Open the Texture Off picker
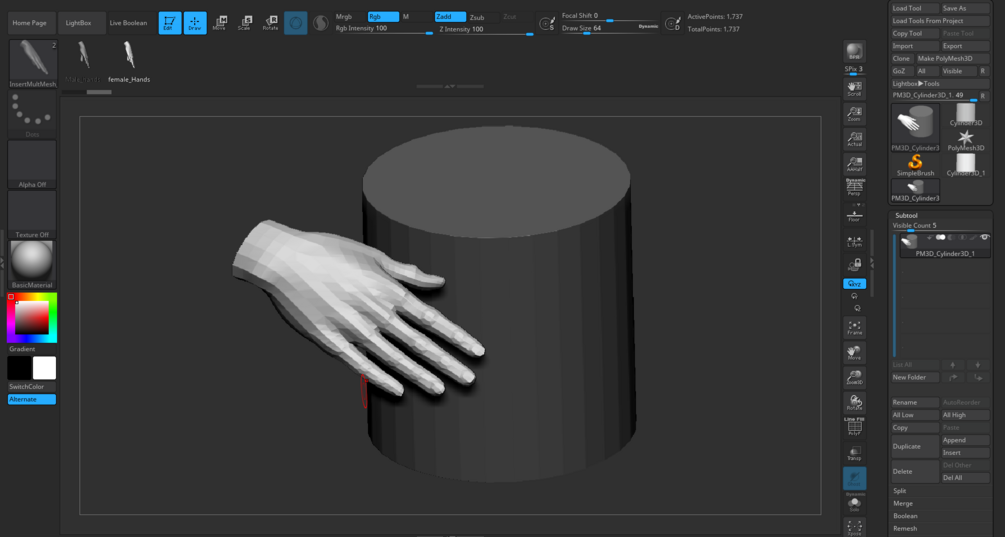The image size is (1005, 537). click(x=32, y=214)
